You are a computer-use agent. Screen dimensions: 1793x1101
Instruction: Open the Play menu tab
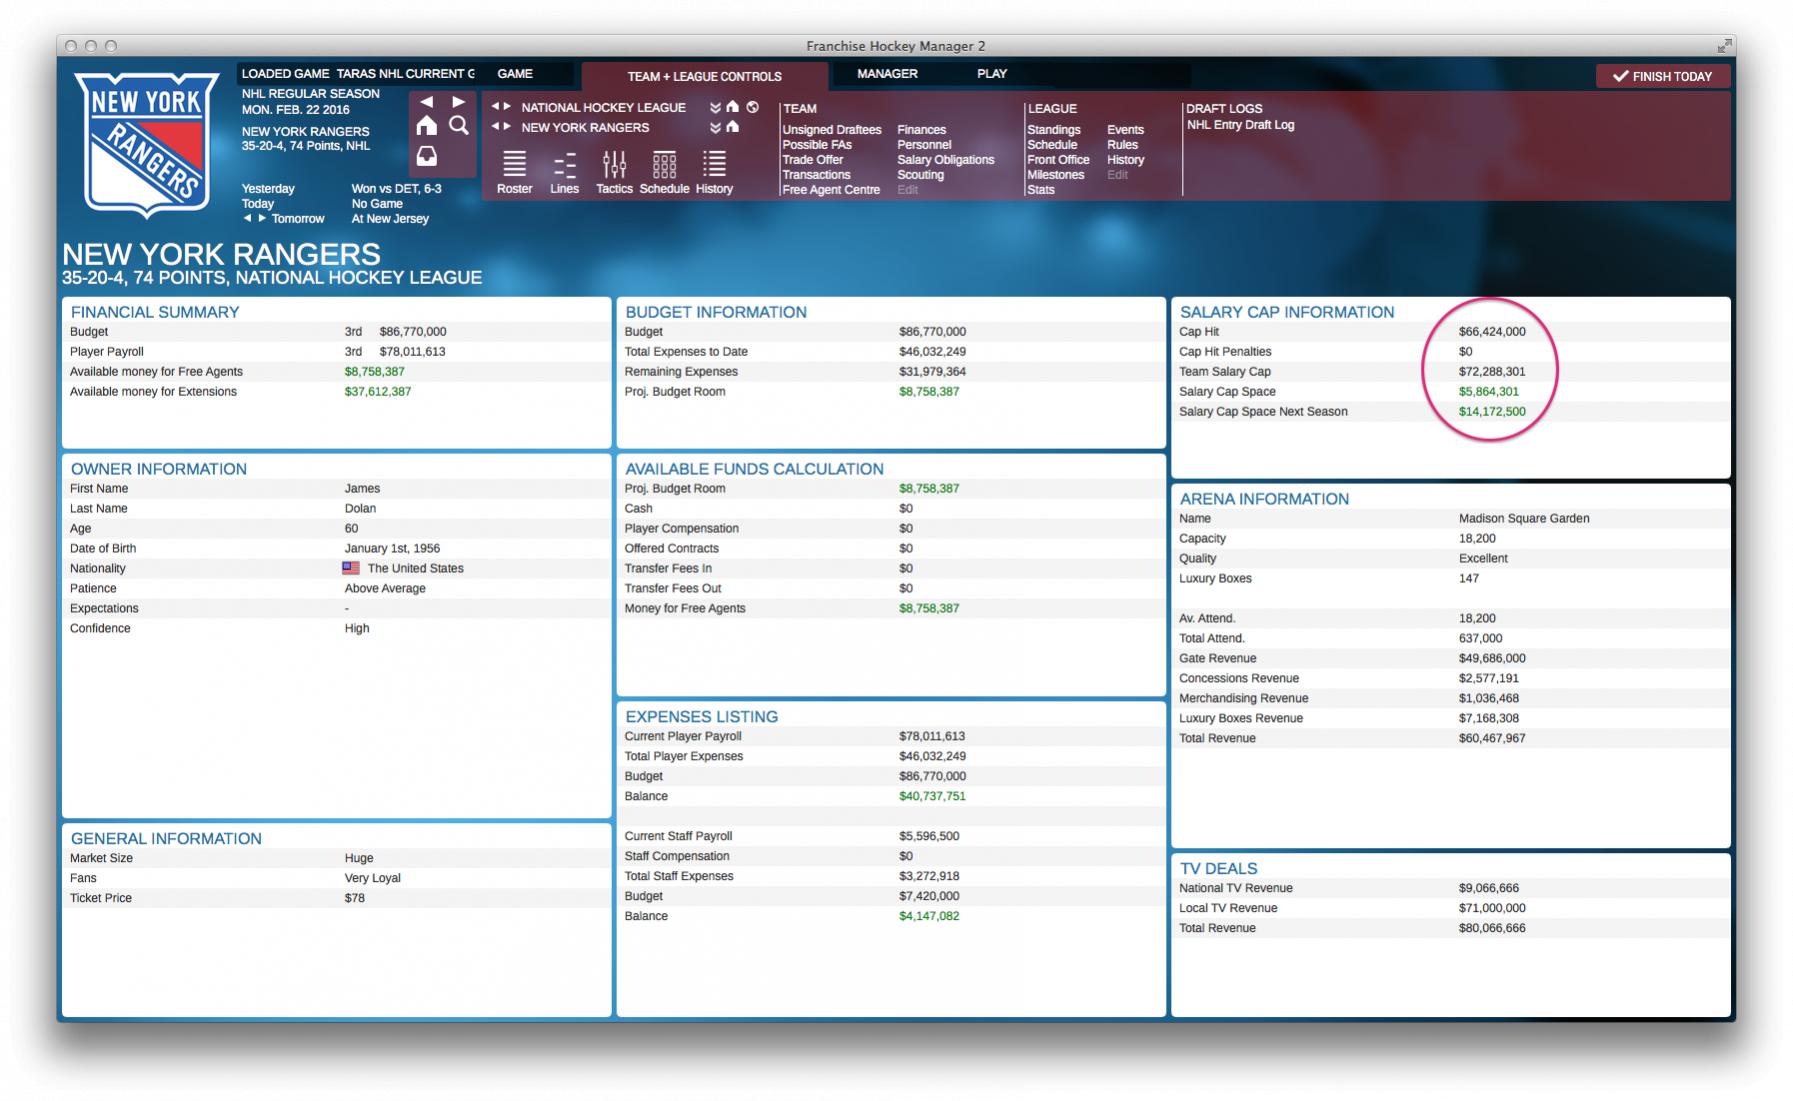click(991, 74)
